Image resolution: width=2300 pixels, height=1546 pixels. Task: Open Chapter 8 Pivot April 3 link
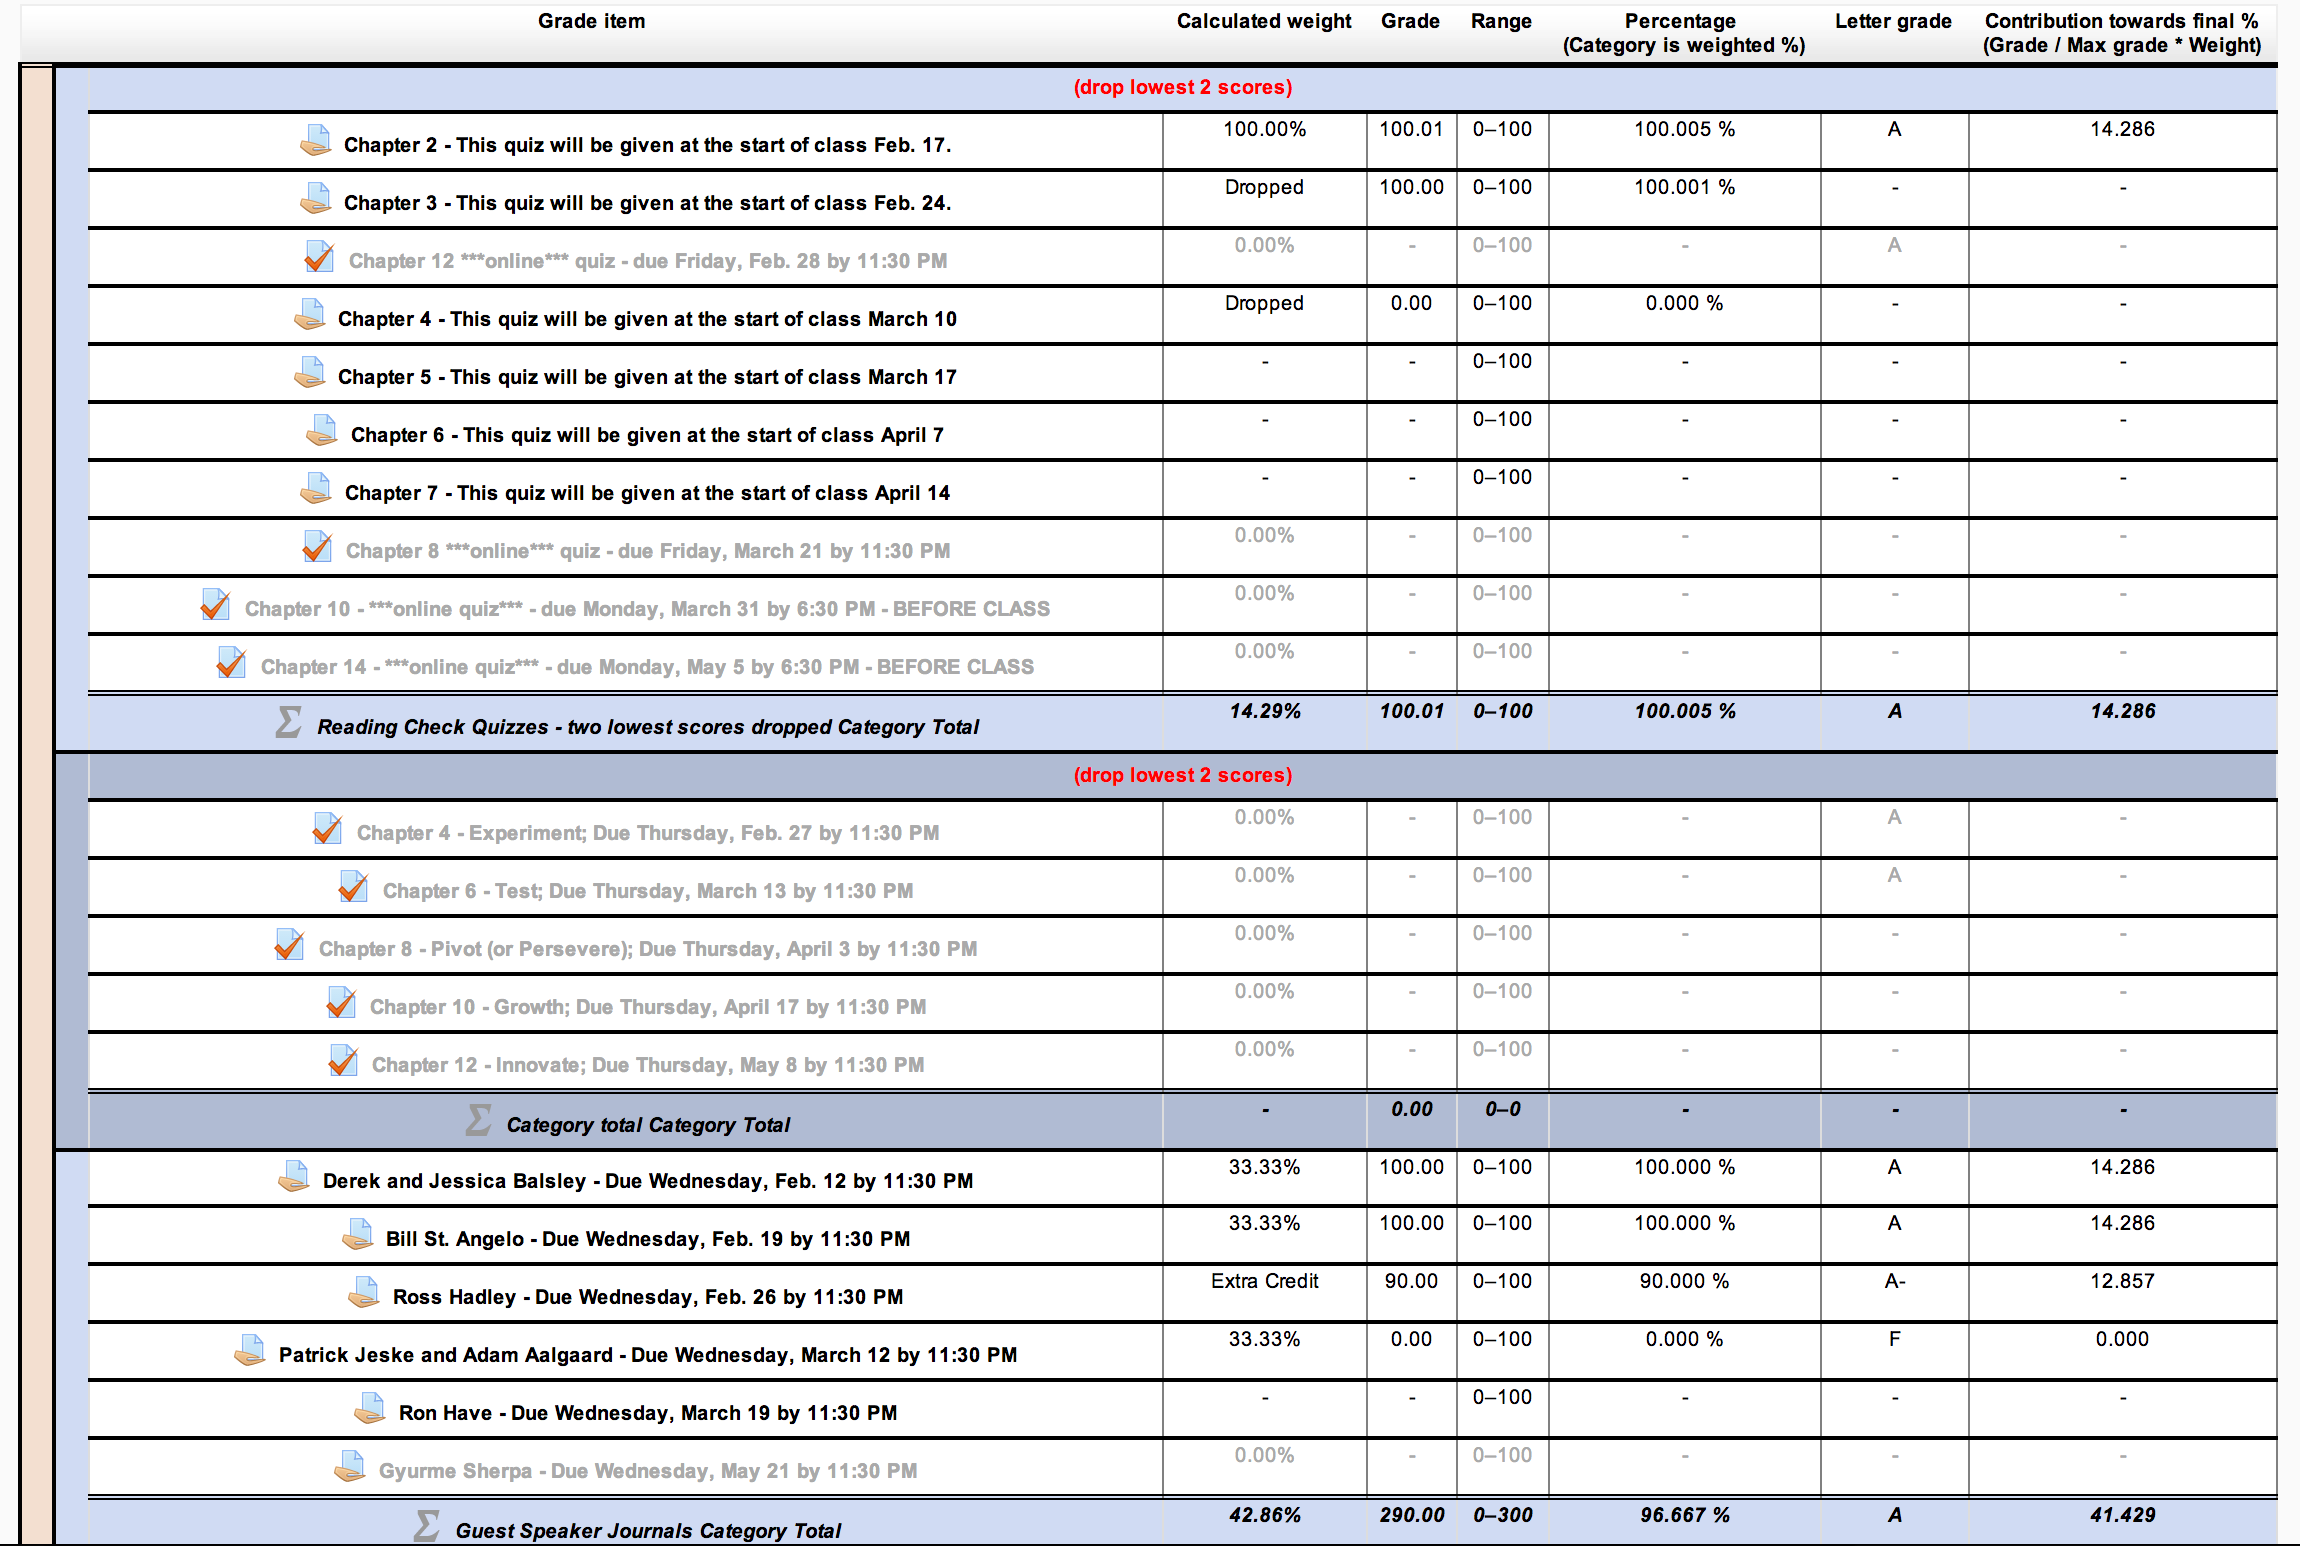click(647, 949)
